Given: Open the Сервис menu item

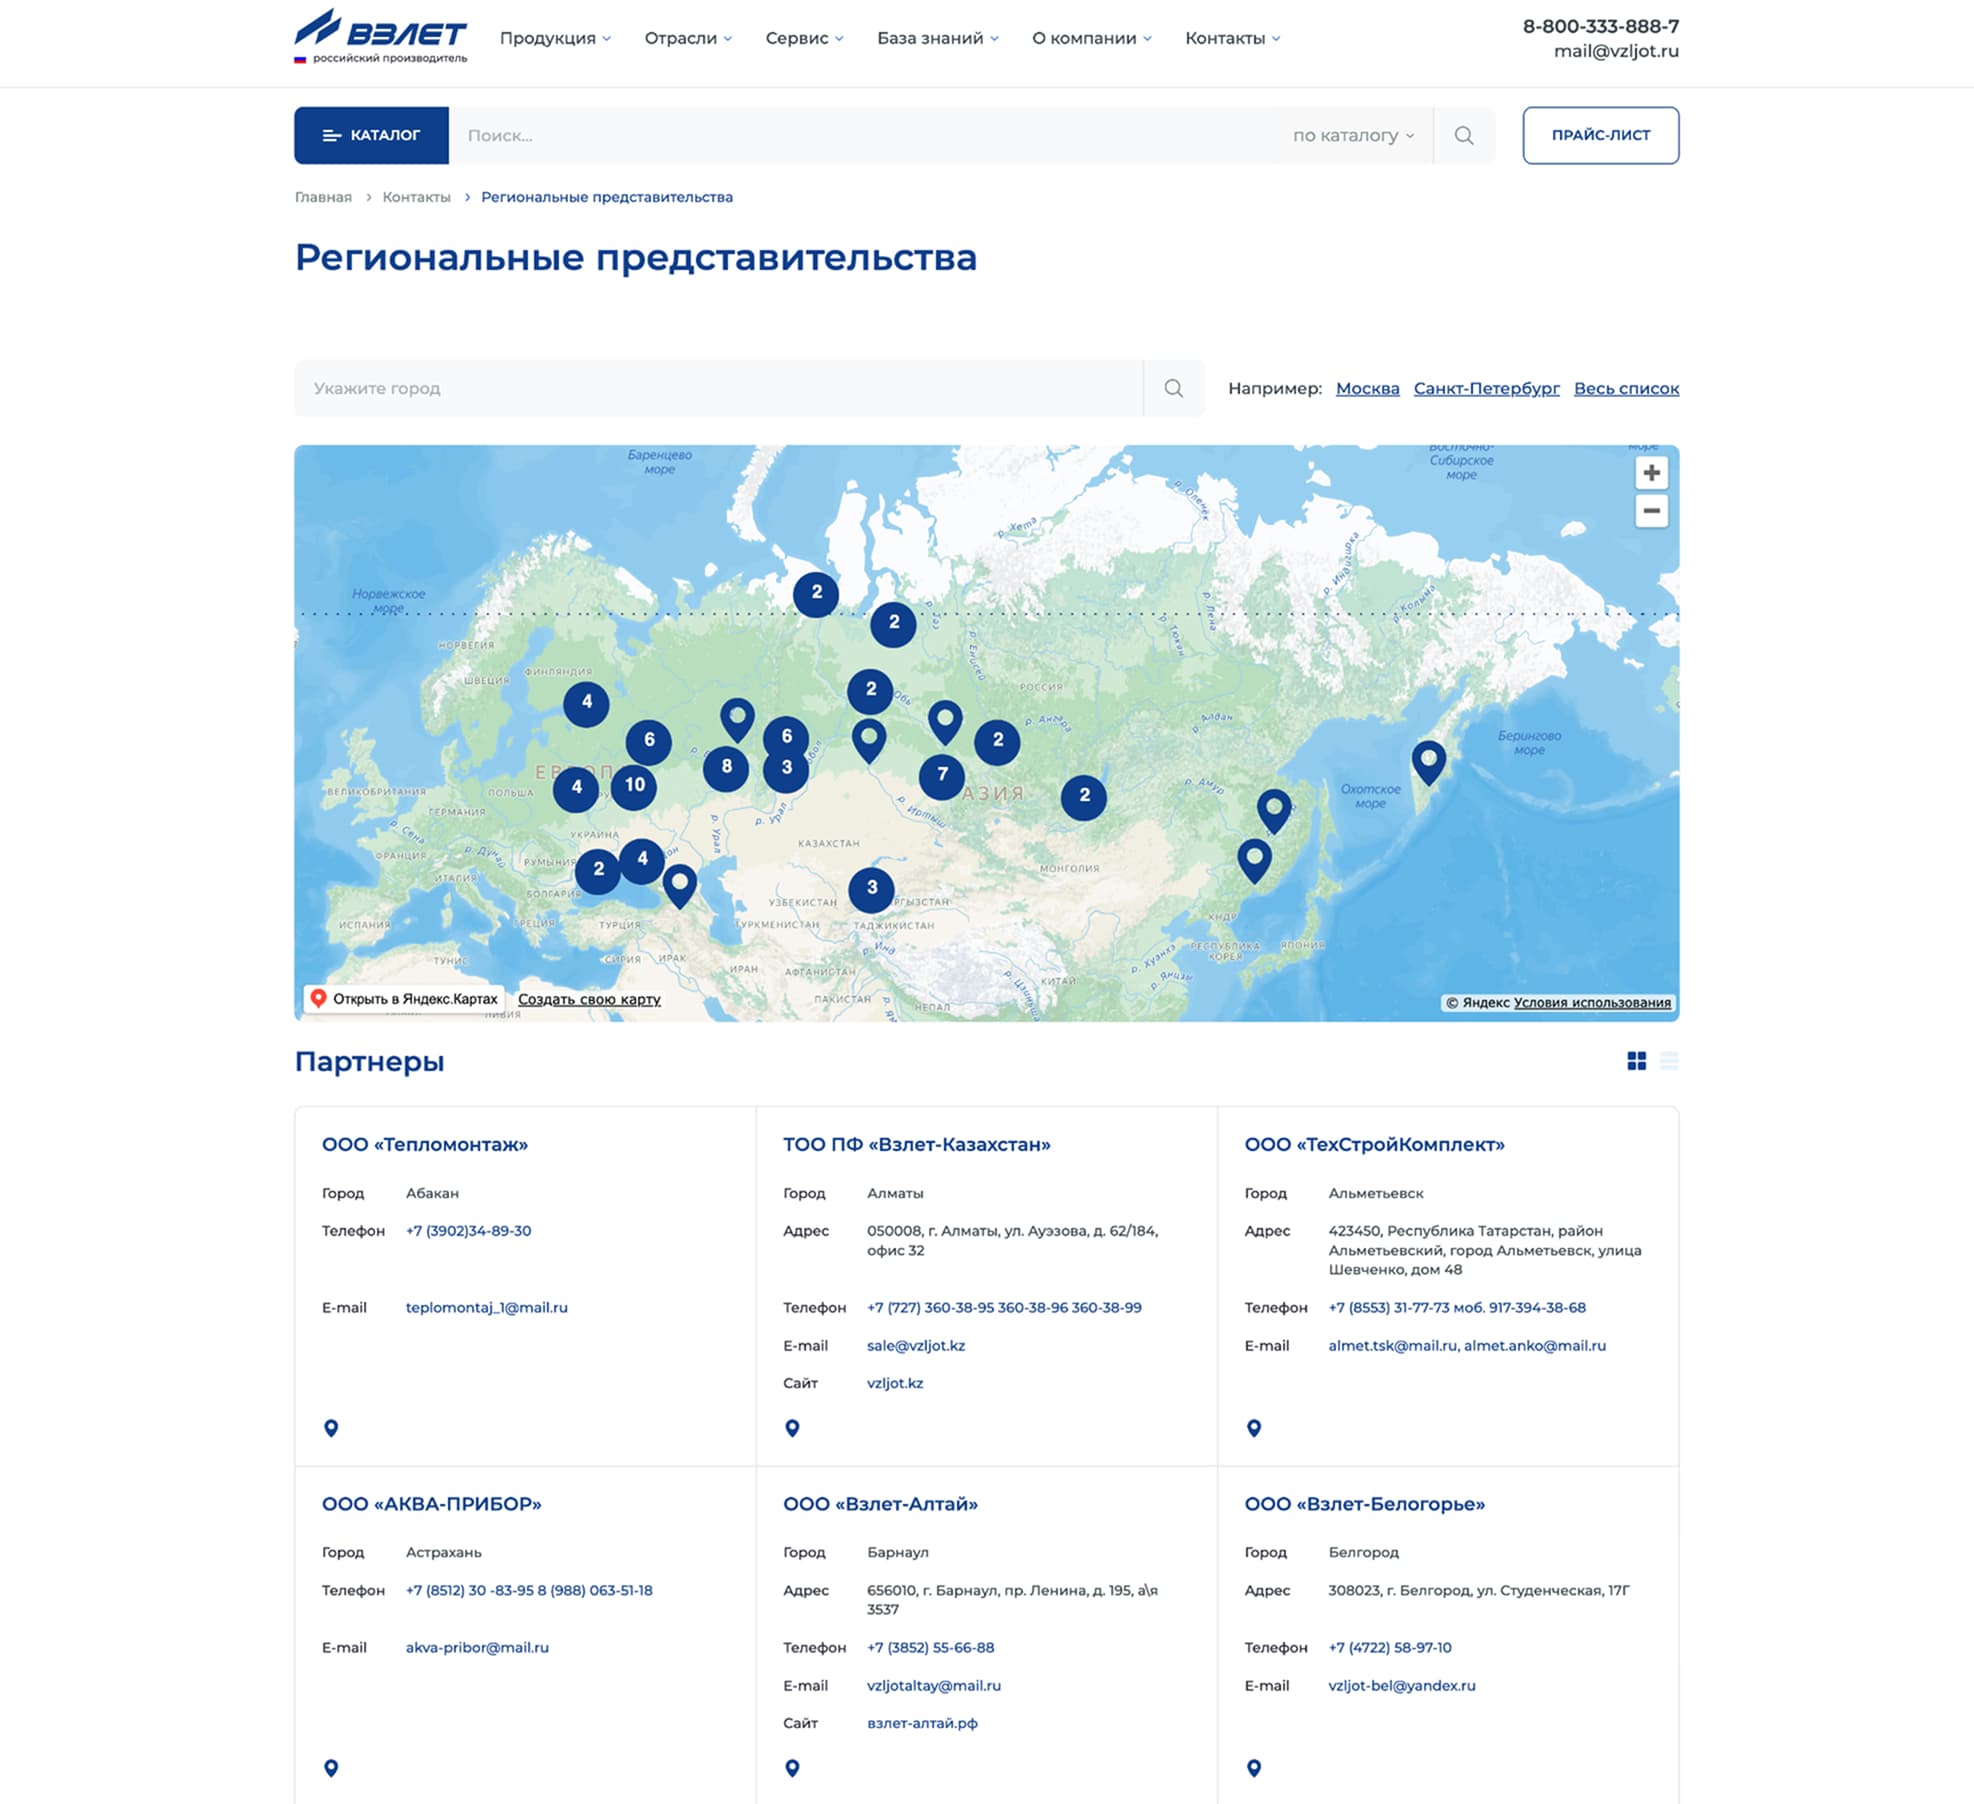Looking at the screenshot, I should (x=804, y=38).
